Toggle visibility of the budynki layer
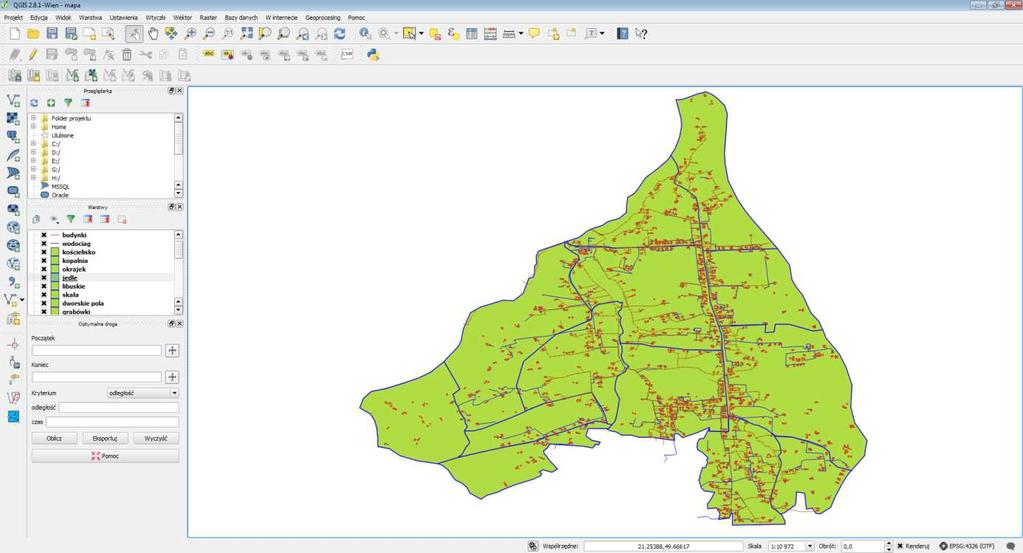1023x553 pixels. pos(44,235)
